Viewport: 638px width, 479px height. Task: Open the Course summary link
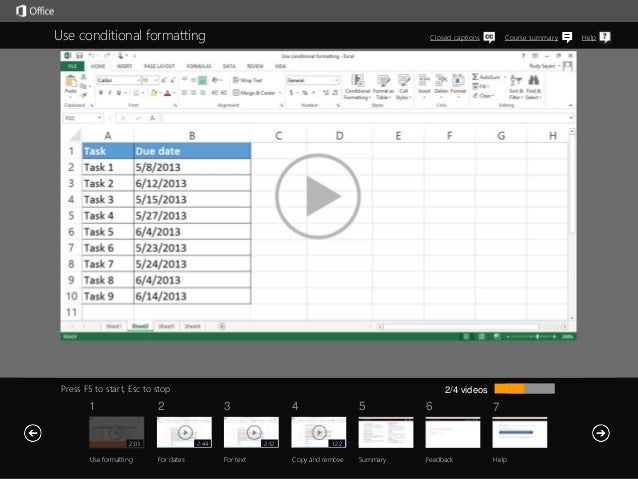point(531,38)
